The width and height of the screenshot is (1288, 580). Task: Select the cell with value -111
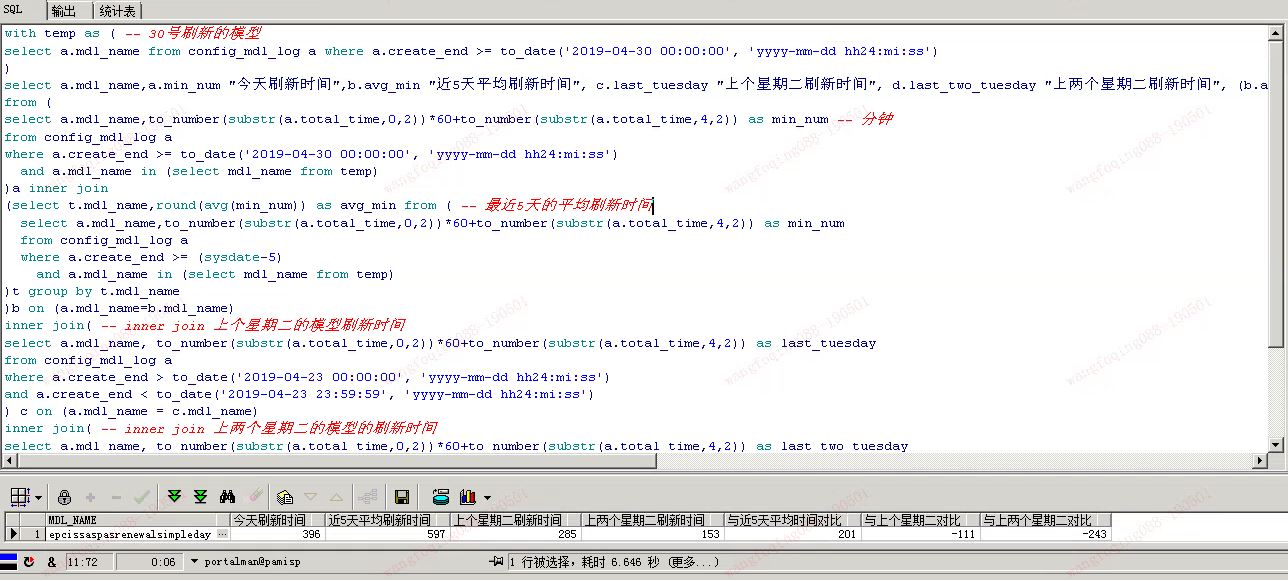920,534
